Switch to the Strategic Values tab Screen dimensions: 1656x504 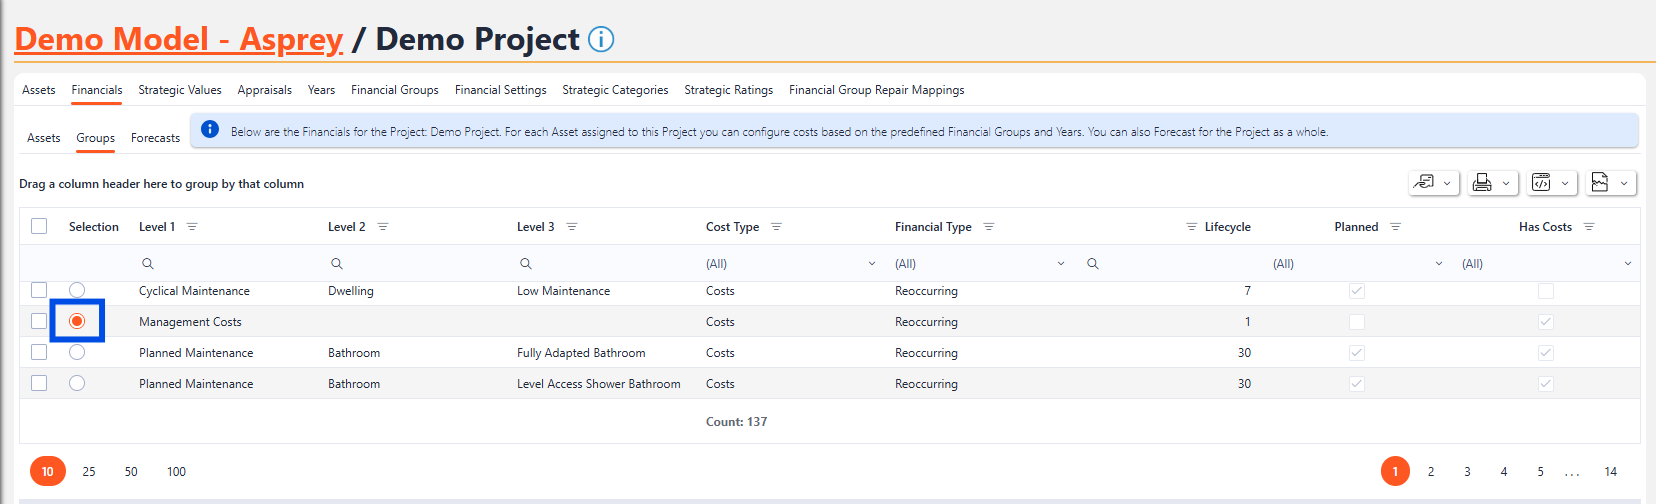point(180,90)
